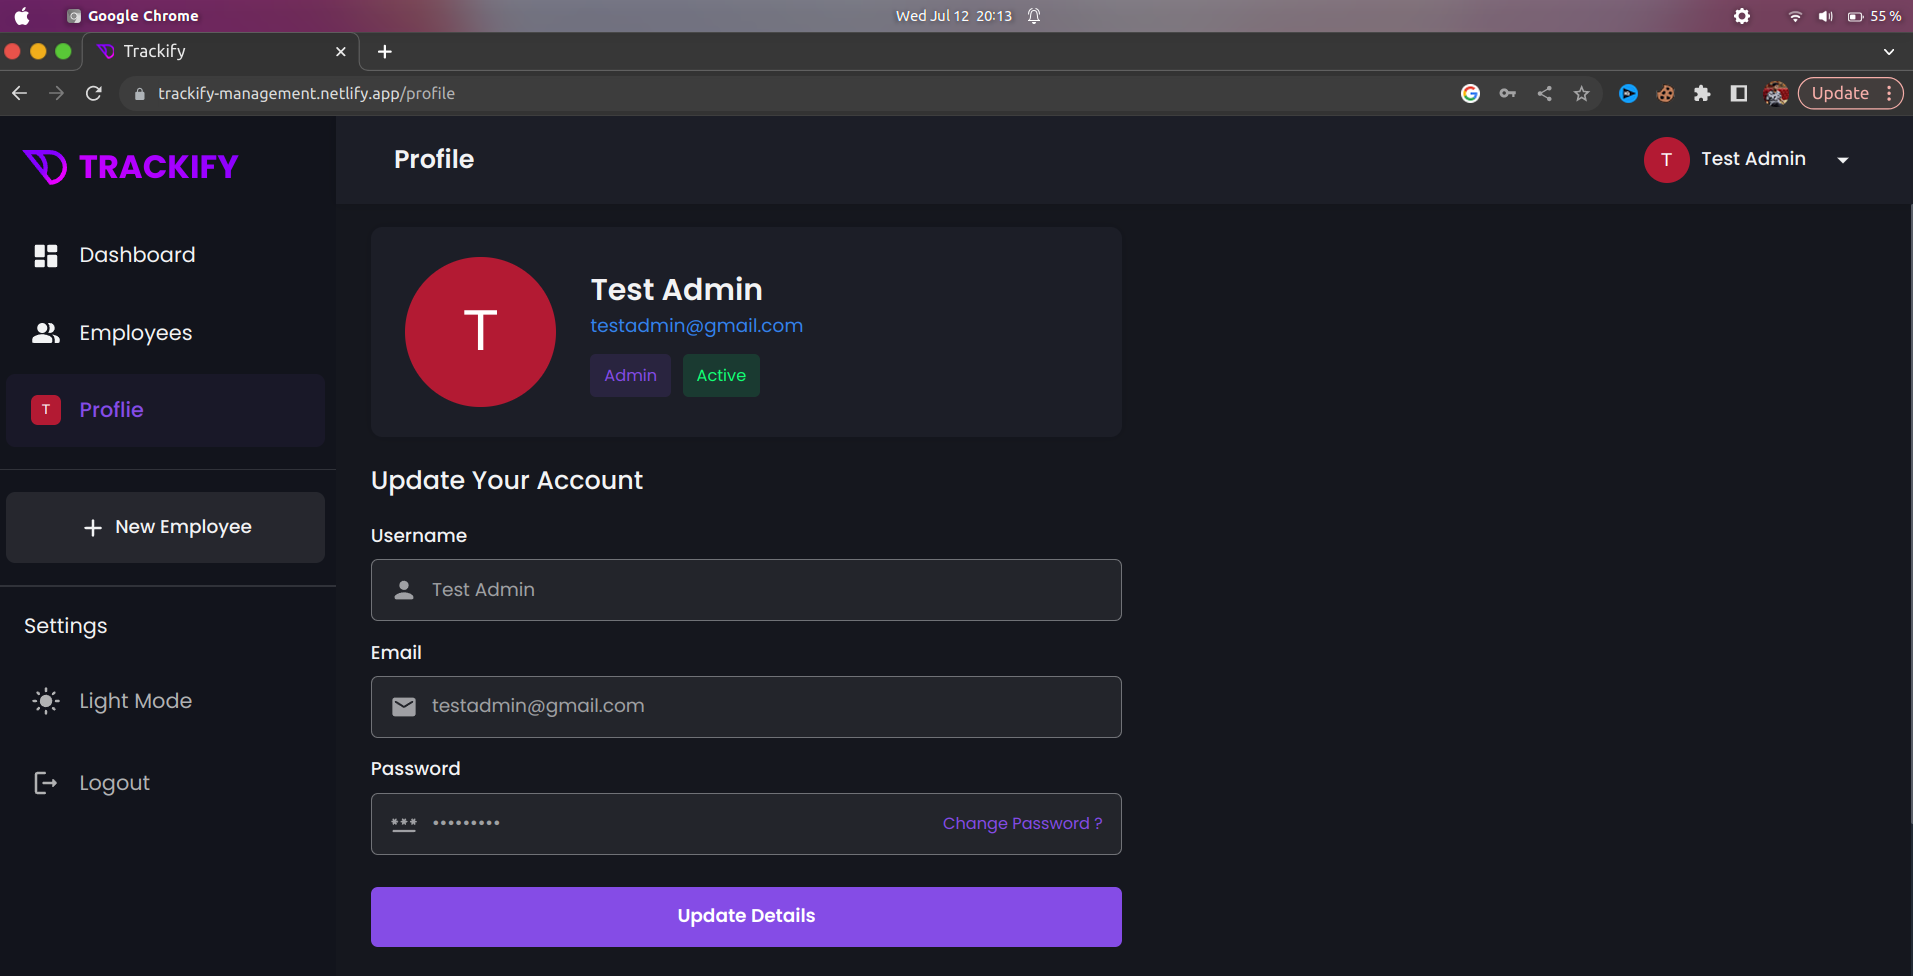
Task: Add a New Employee
Action: (x=165, y=527)
